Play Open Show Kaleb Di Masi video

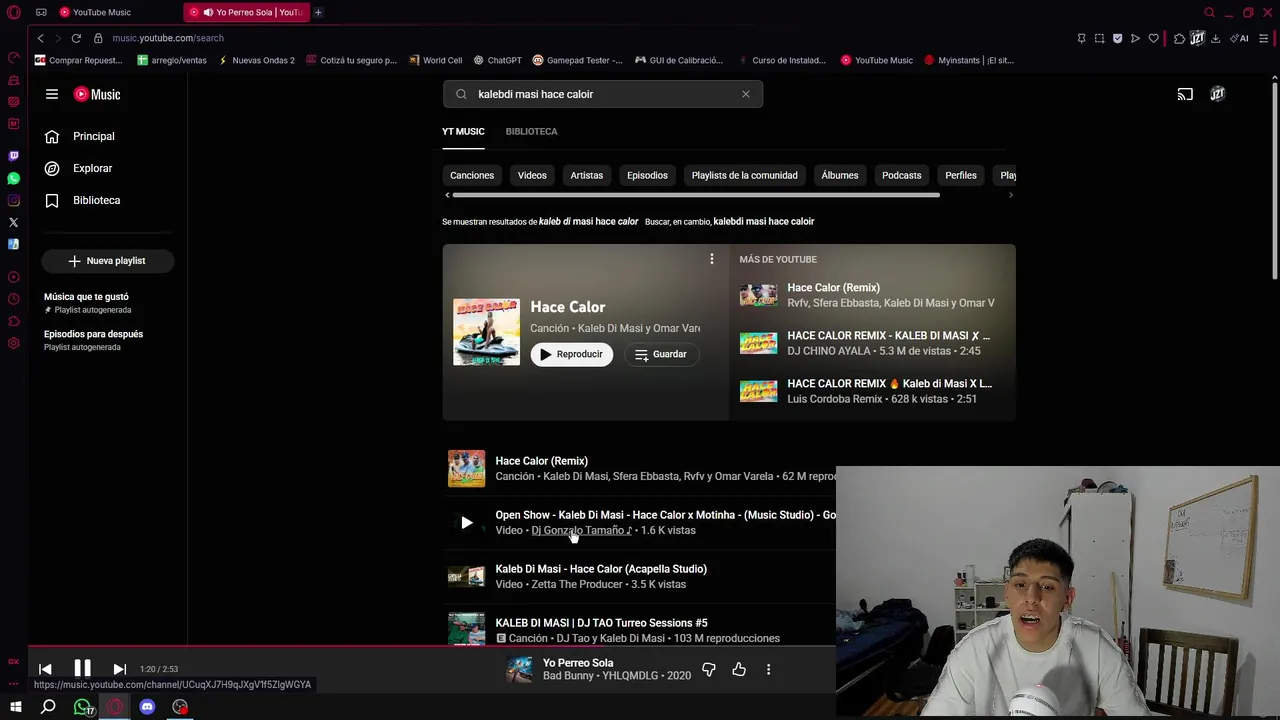click(x=466, y=522)
